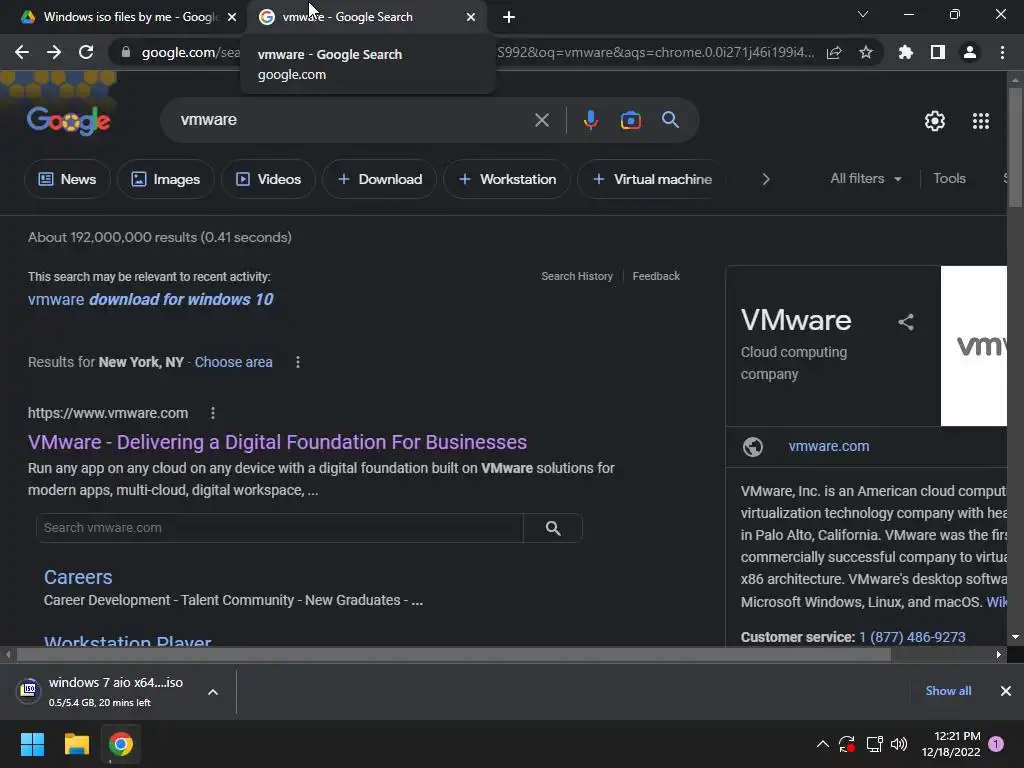Show more search filter chips arrow

tap(766, 179)
